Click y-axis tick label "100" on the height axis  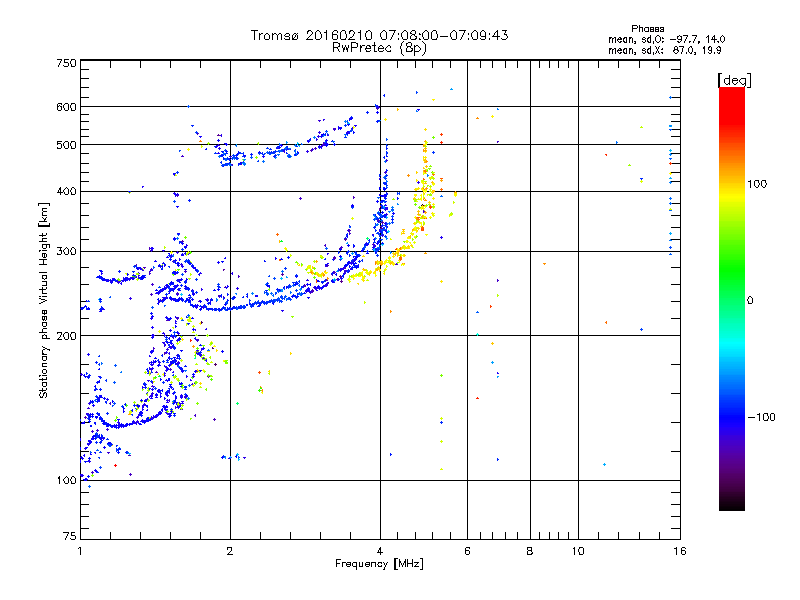tap(67, 481)
